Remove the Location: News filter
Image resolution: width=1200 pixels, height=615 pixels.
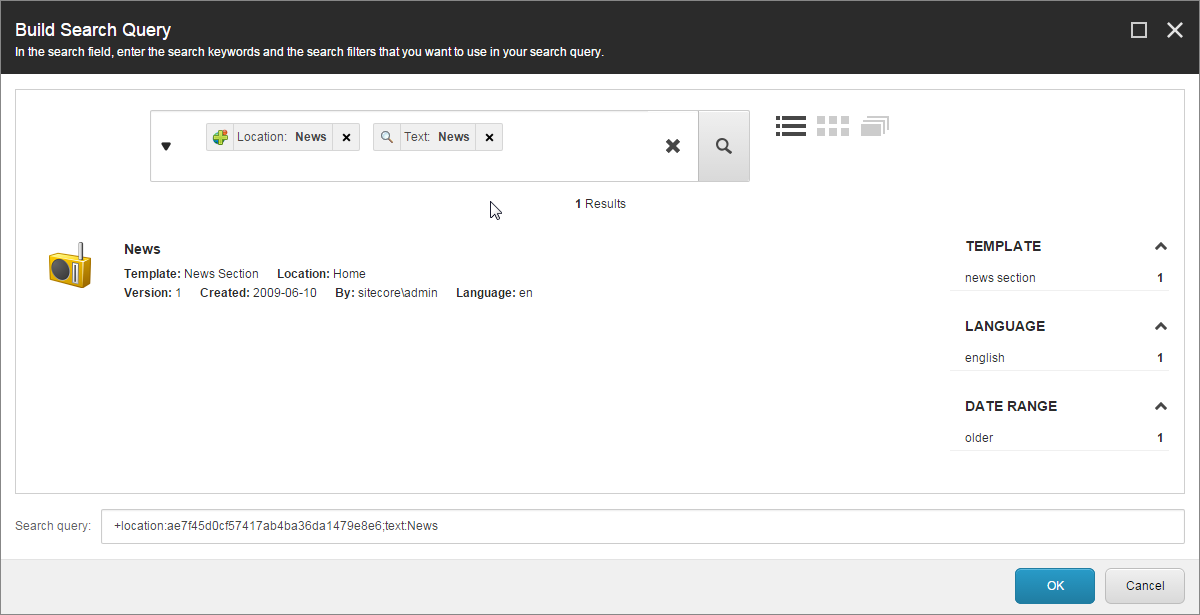[x=346, y=138]
